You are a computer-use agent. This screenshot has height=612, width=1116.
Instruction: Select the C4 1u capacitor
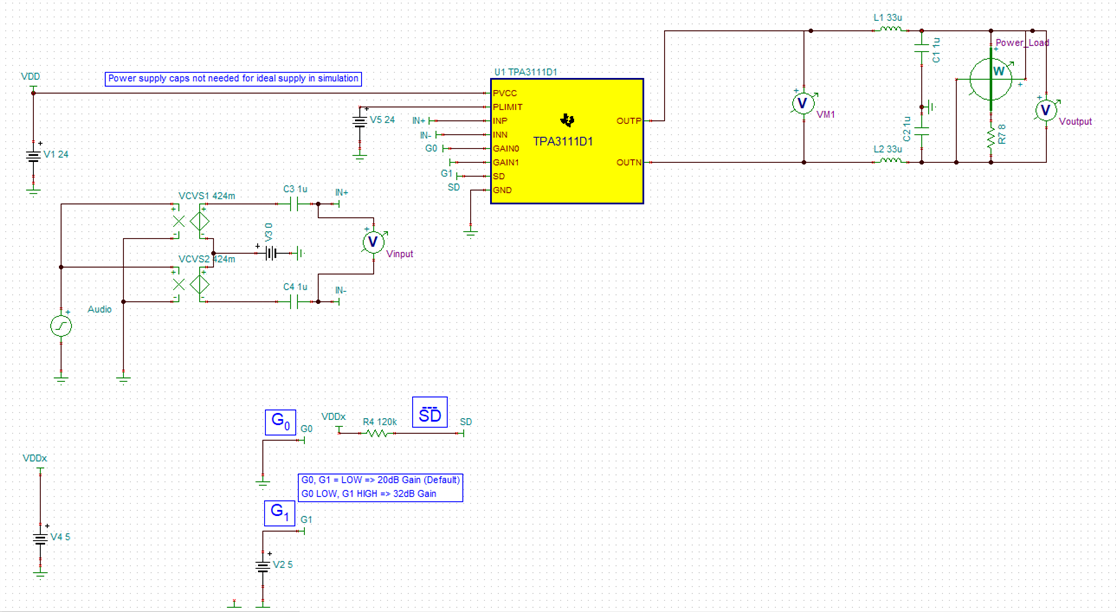point(295,302)
